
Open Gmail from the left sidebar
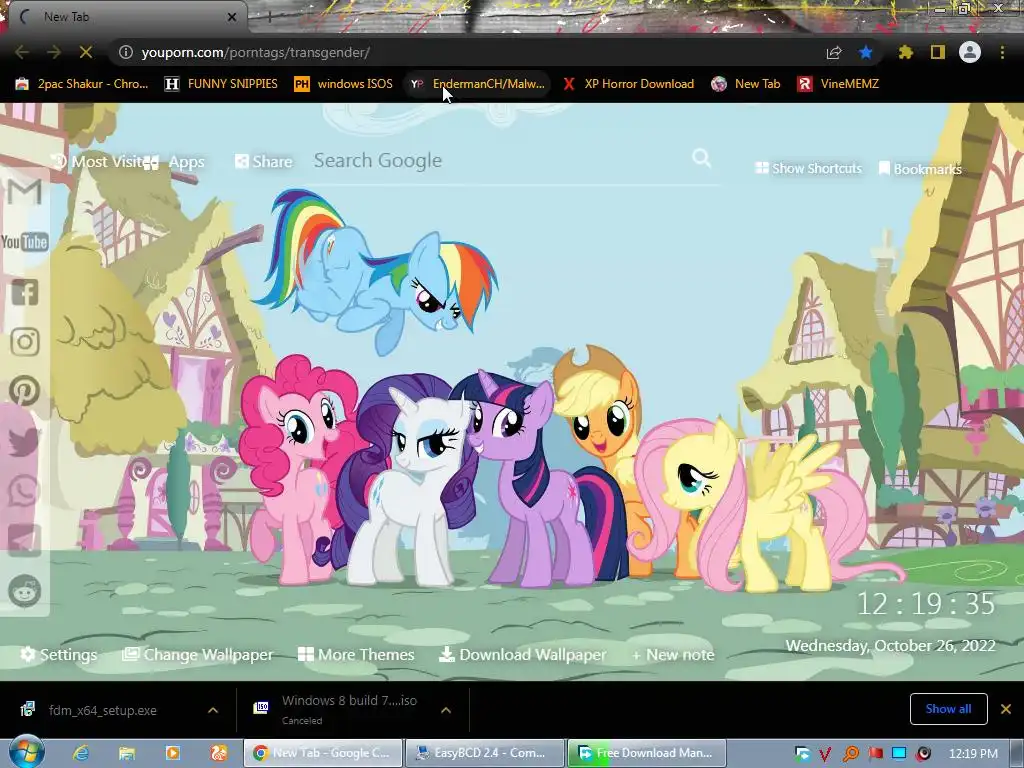[25, 192]
